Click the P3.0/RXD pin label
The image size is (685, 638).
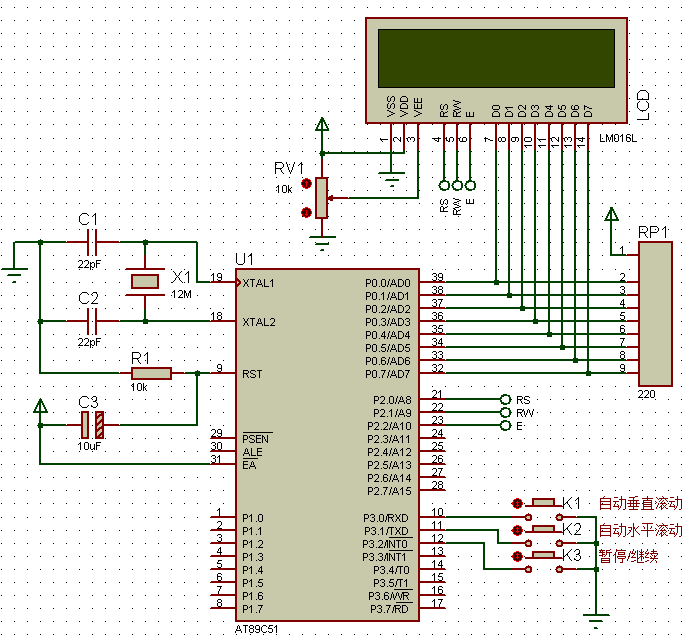tap(386, 518)
